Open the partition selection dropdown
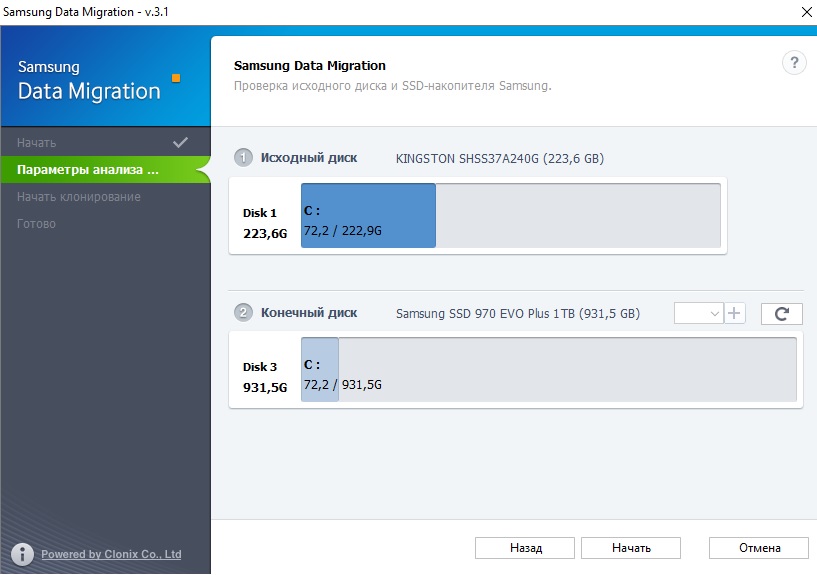The image size is (817, 575). [x=699, y=314]
